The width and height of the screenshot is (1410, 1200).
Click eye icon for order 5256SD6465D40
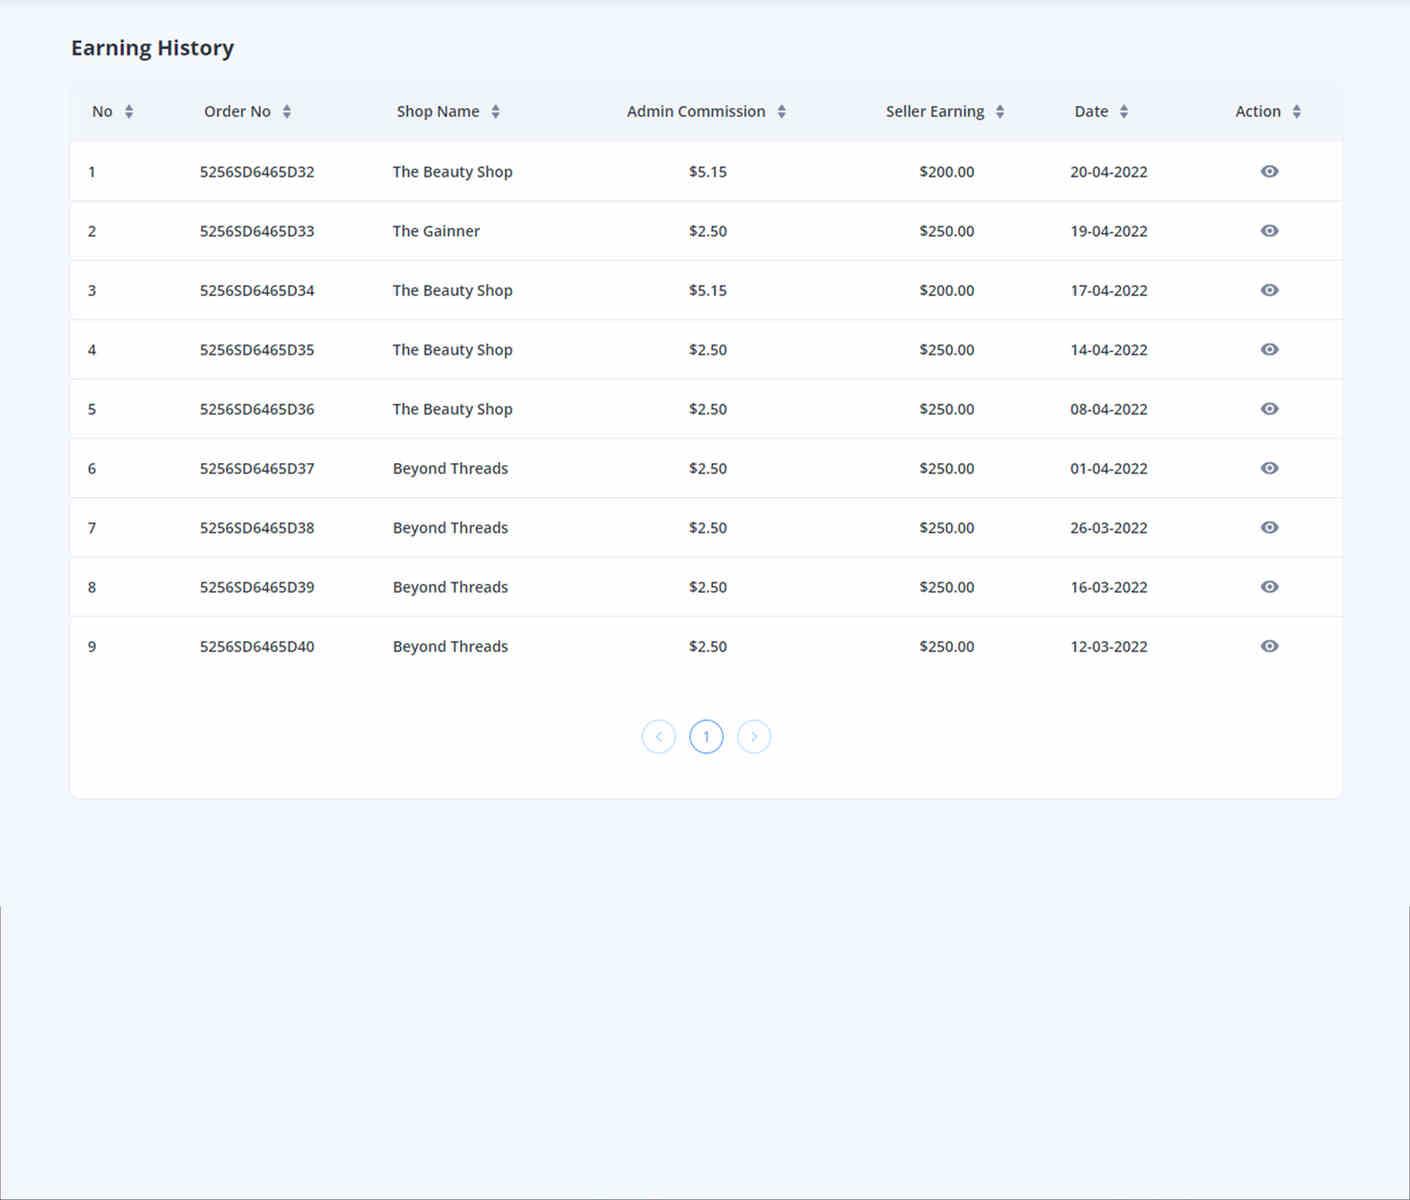tap(1269, 646)
